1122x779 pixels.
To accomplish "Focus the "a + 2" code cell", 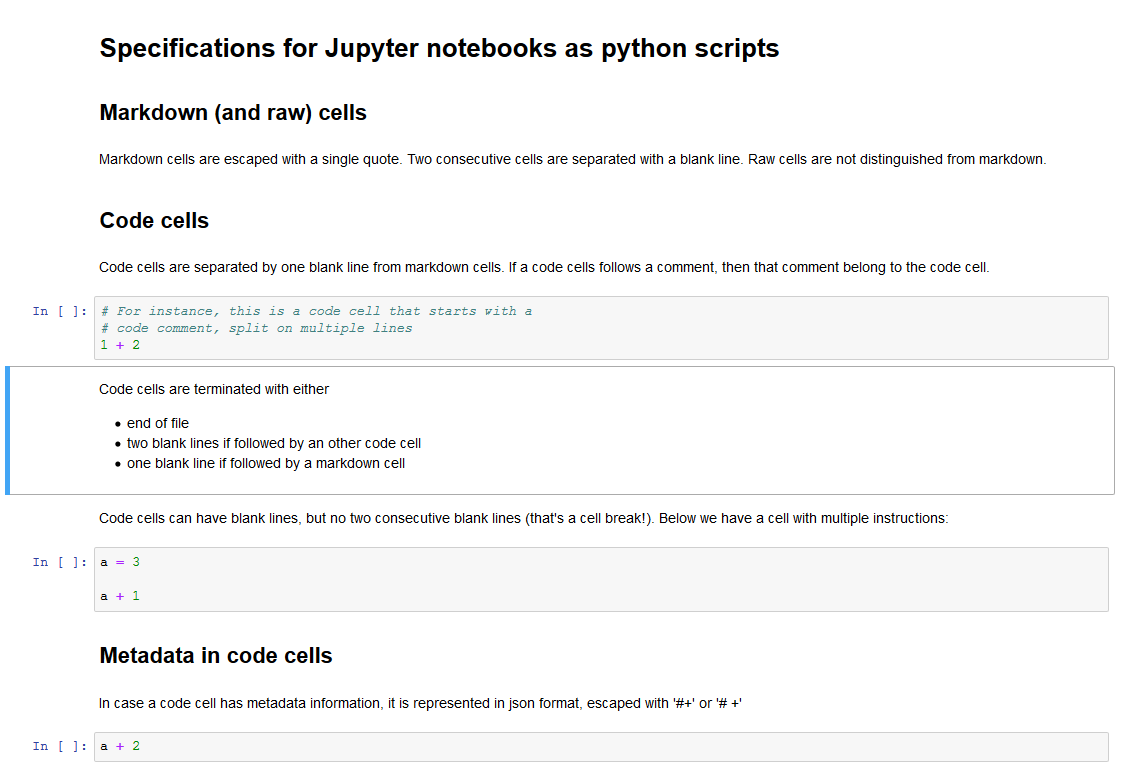I will [600, 746].
